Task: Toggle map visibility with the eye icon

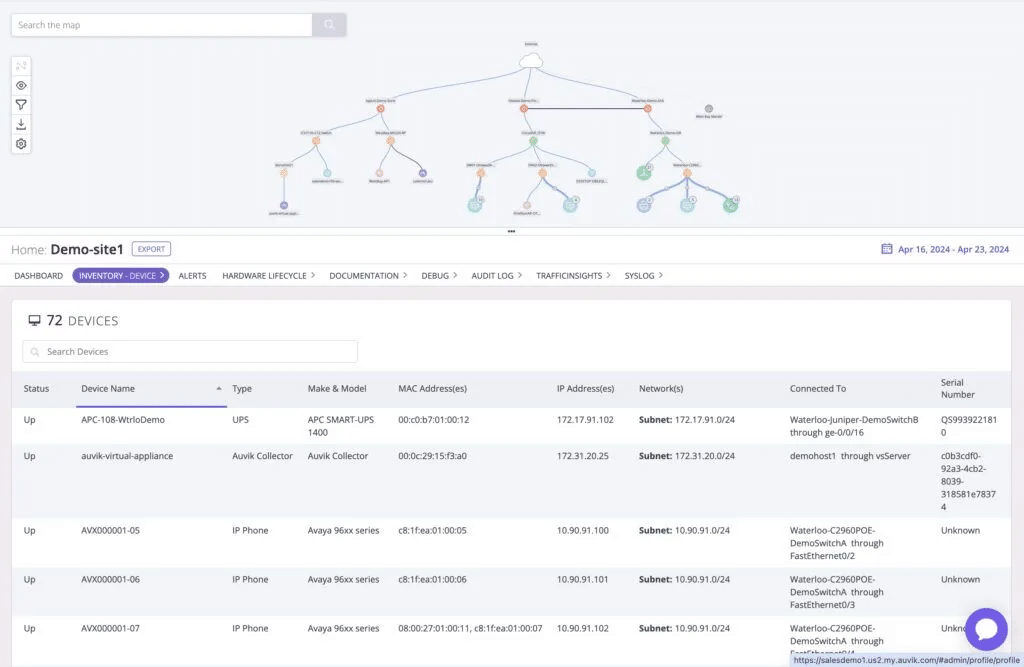Action: (x=21, y=86)
